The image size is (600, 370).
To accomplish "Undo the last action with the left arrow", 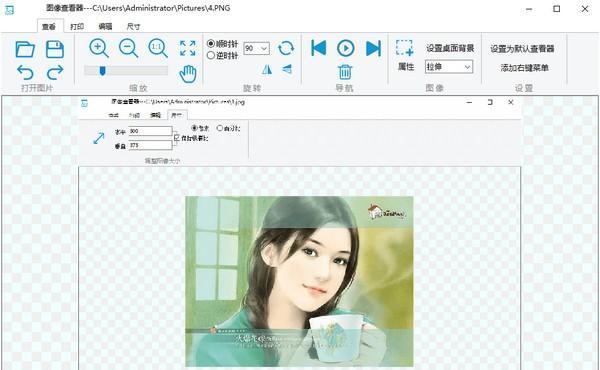I will pyautogui.click(x=25, y=72).
